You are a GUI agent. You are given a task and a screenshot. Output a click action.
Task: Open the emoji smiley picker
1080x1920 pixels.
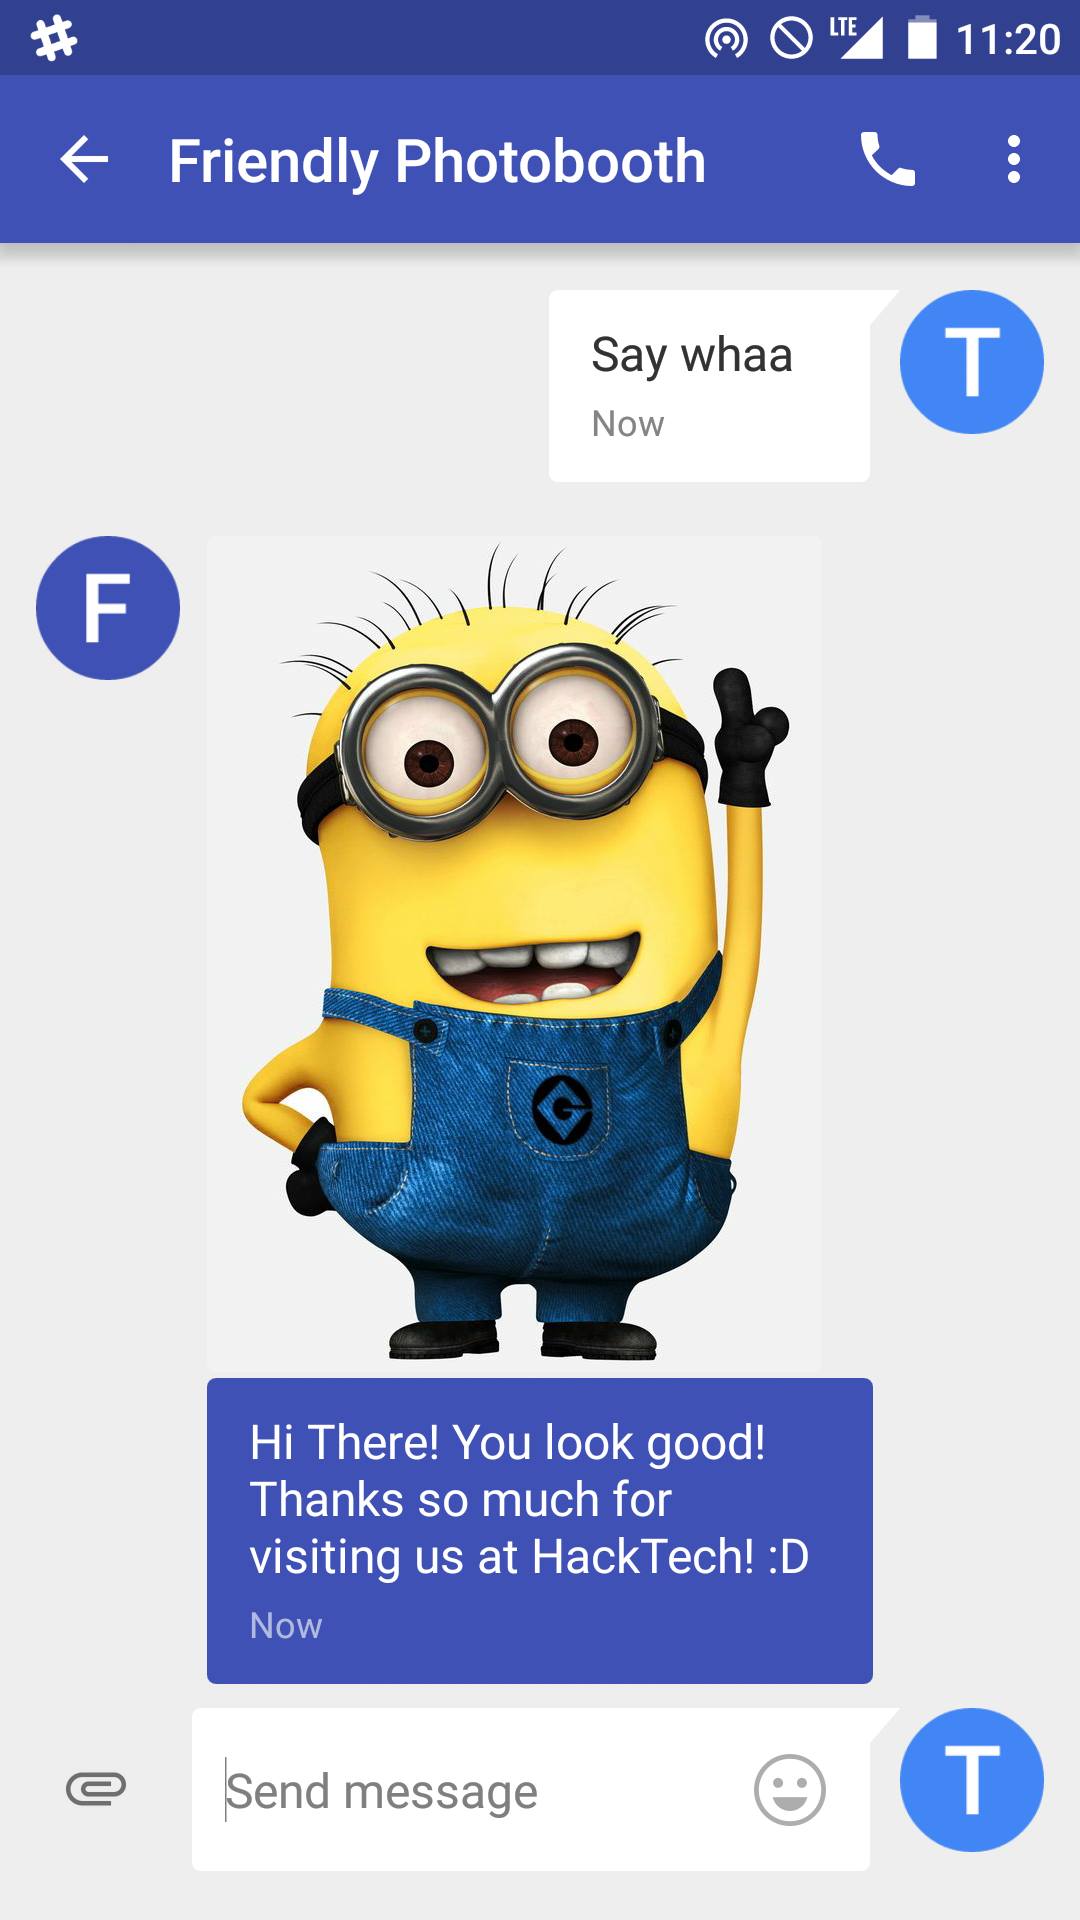point(790,1790)
